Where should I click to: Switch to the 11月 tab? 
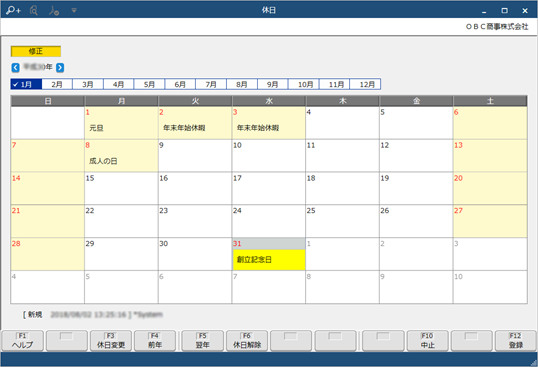point(335,84)
